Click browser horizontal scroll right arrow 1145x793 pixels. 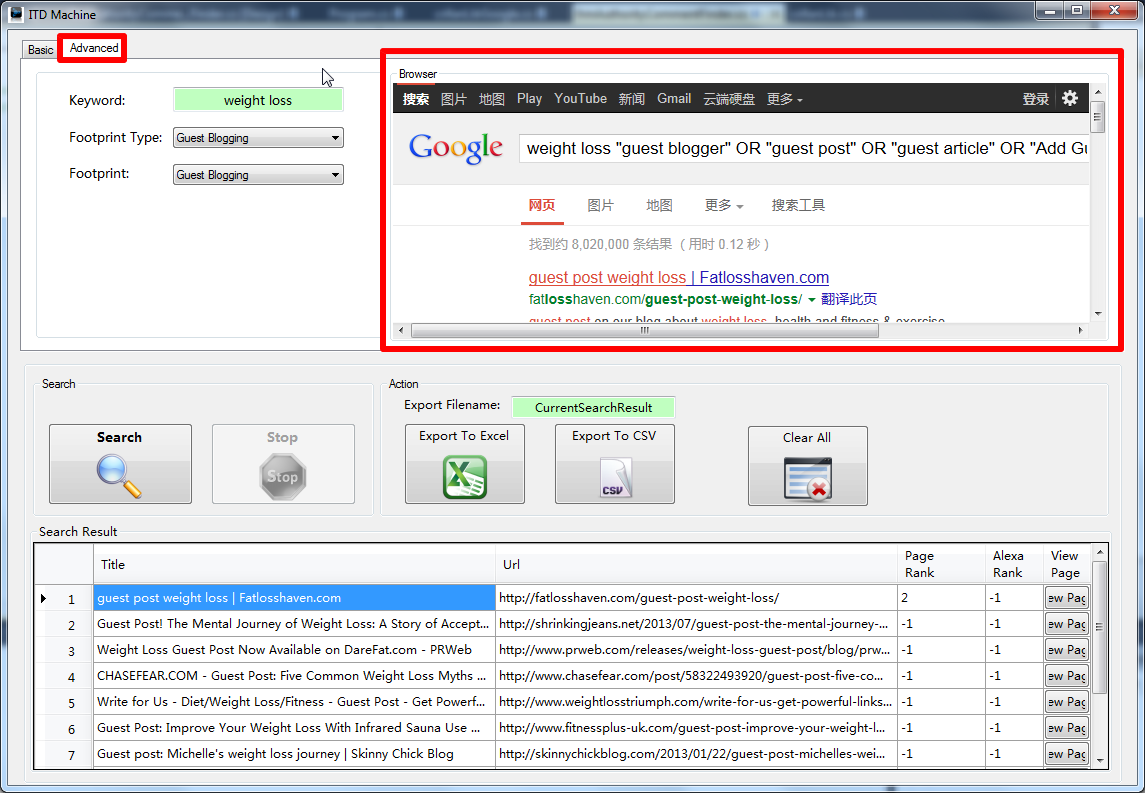coord(1081,330)
